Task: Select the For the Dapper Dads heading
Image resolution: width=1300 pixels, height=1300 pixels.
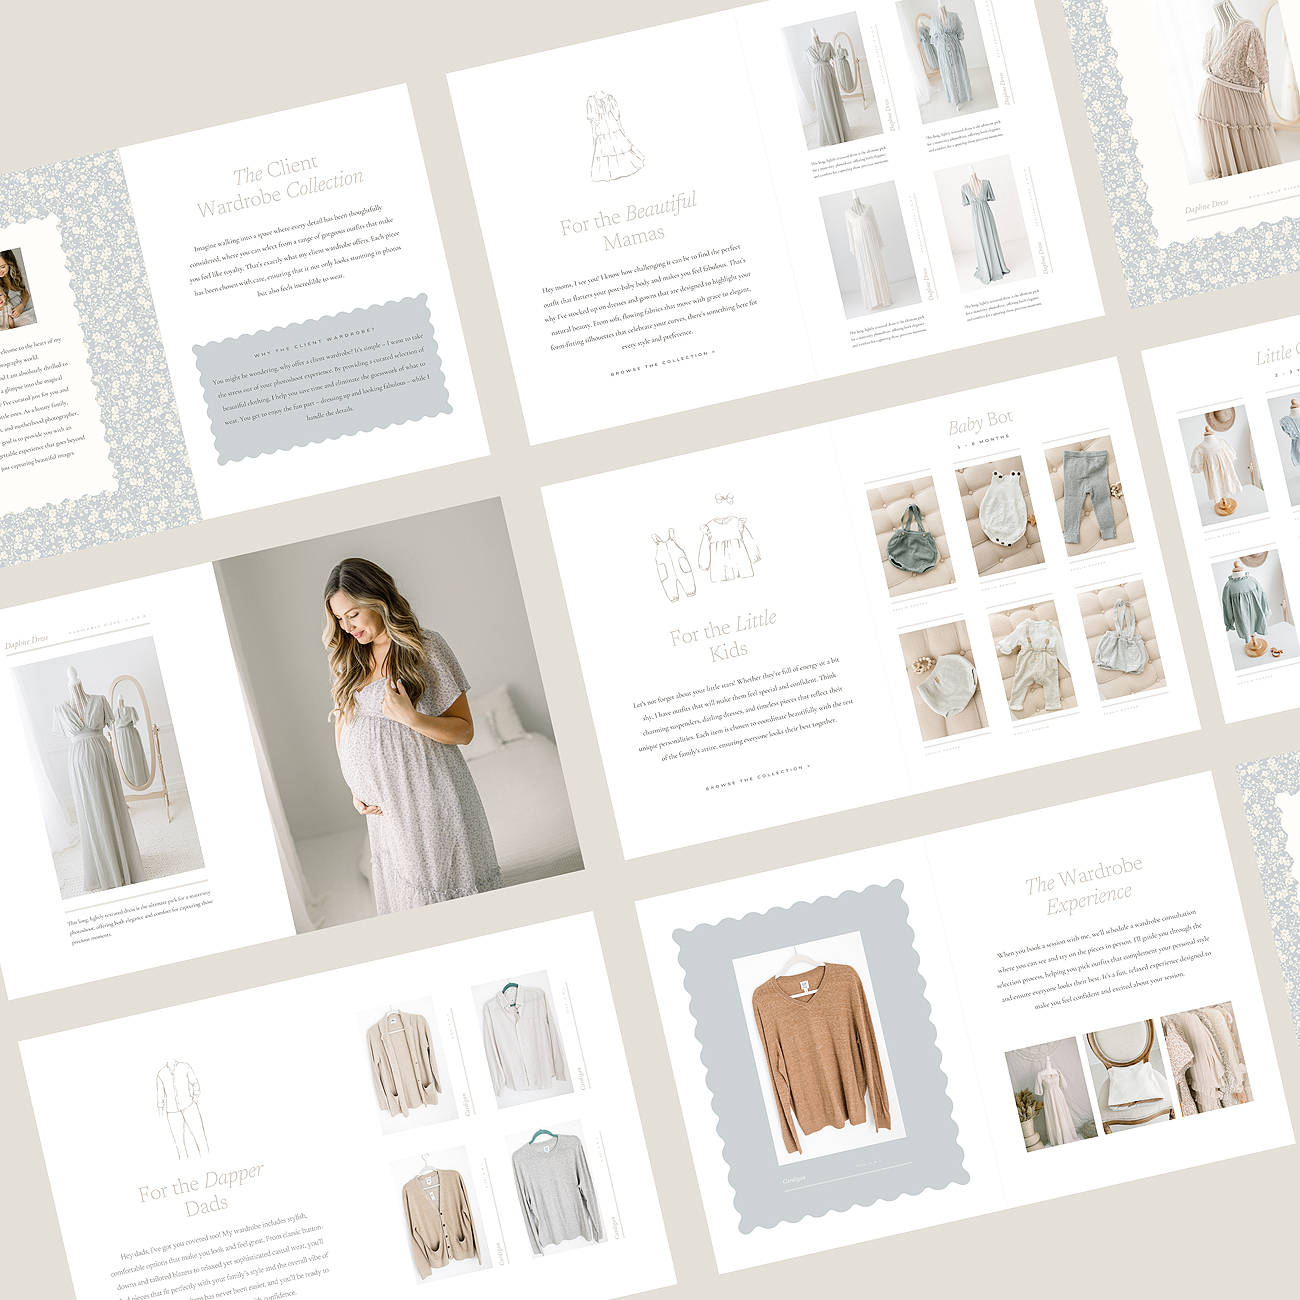Action: pos(202,1189)
